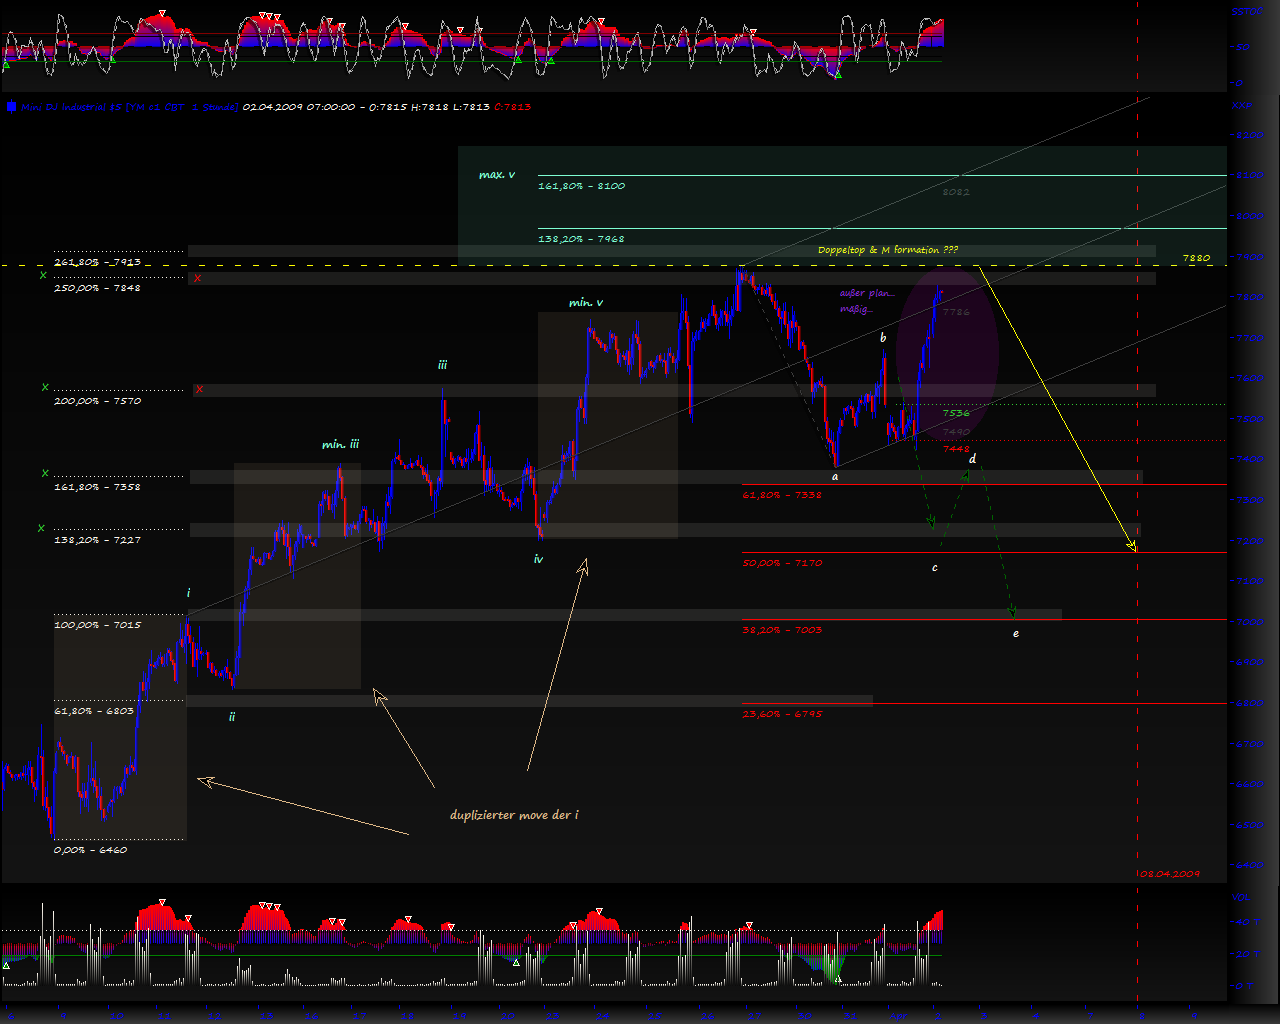Select the projected wave 'e' label

pos(1016,633)
